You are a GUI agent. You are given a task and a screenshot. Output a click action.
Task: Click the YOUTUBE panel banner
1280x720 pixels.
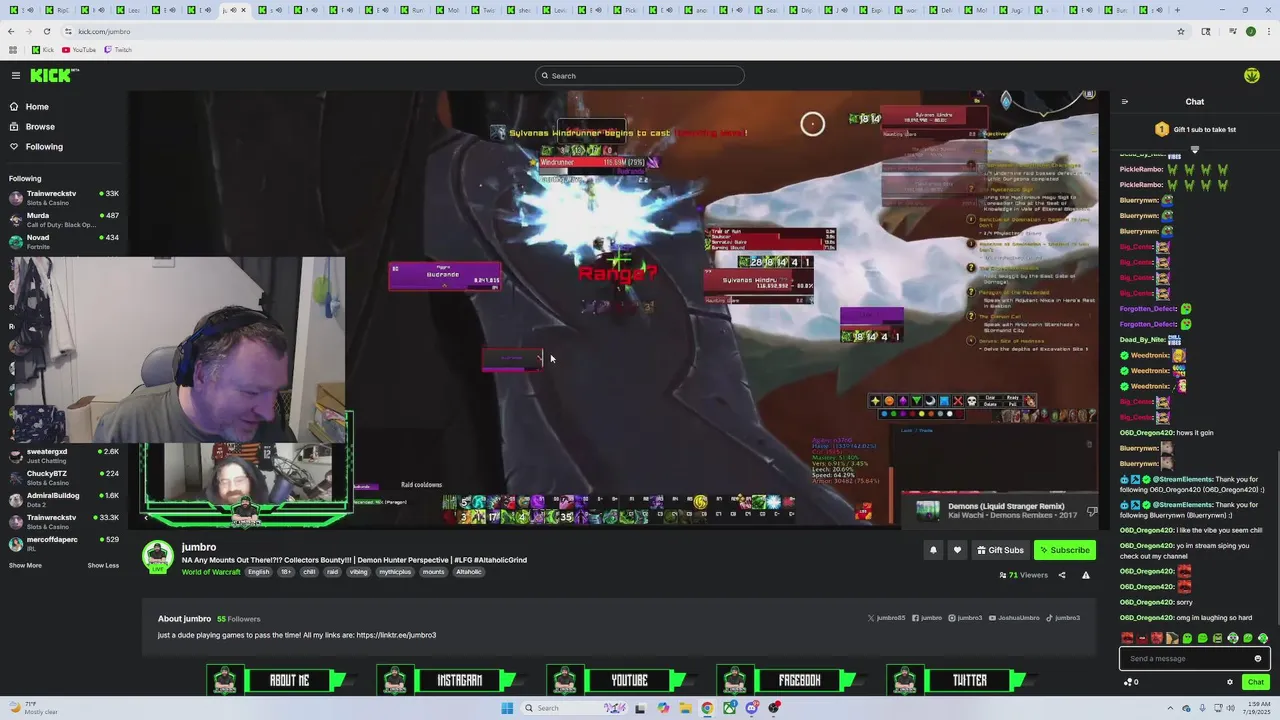[619, 680]
